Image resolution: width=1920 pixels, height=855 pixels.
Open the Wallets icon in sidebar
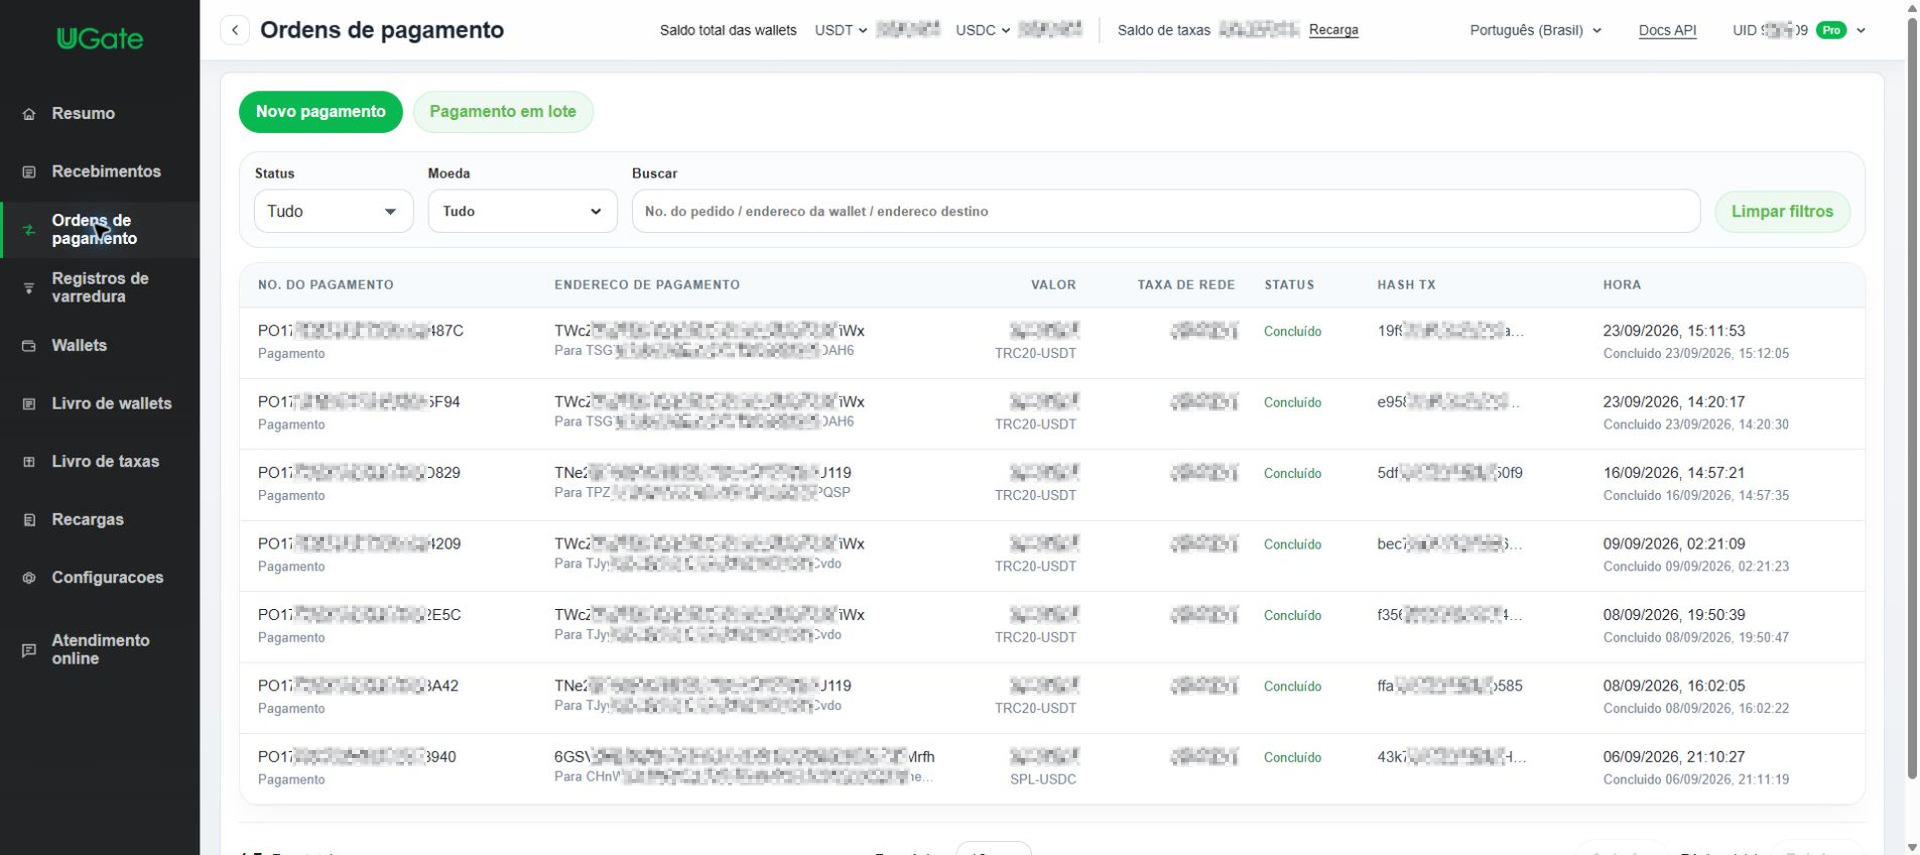(29, 346)
